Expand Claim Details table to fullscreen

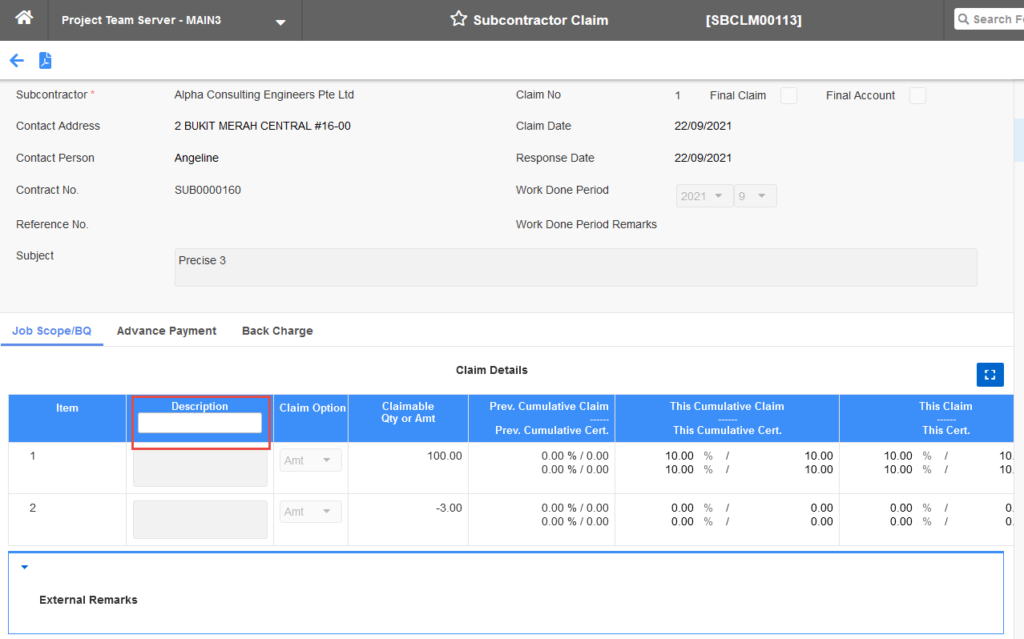990,374
